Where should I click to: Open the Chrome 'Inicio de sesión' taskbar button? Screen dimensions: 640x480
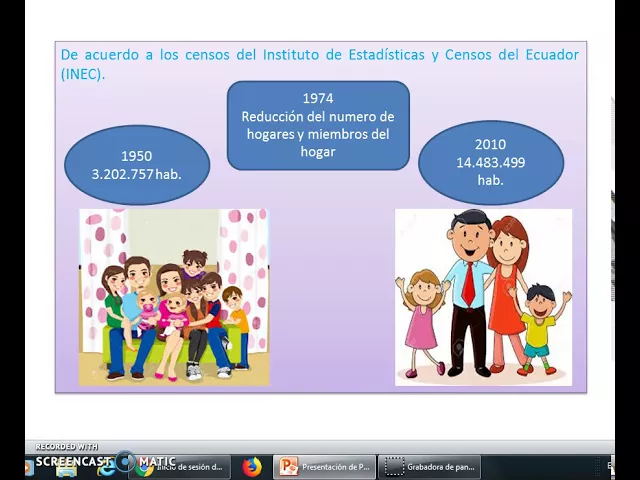tap(180, 467)
